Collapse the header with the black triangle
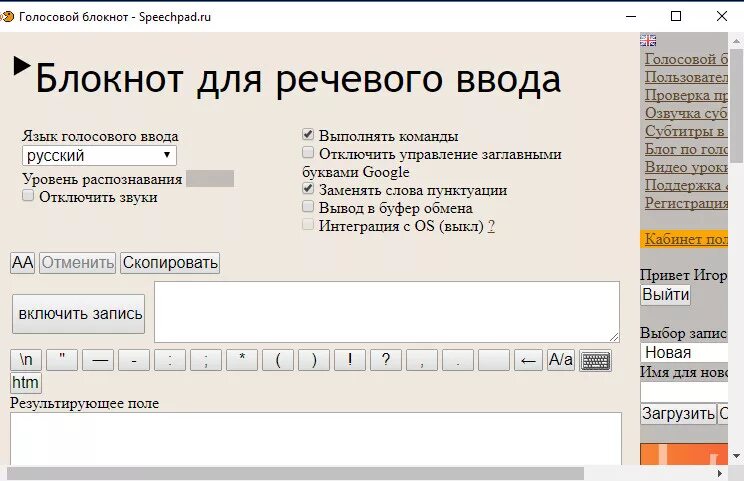Viewport: 744px width, 481px height. point(22,66)
